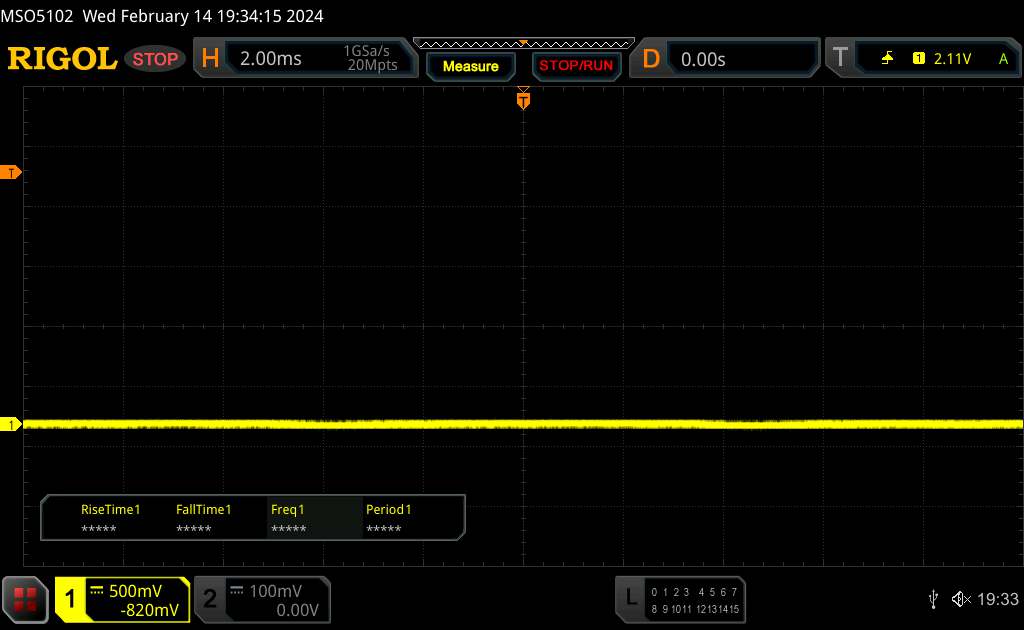Click the USB connection status icon
1024x630 pixels.
(x=933, y=599)
